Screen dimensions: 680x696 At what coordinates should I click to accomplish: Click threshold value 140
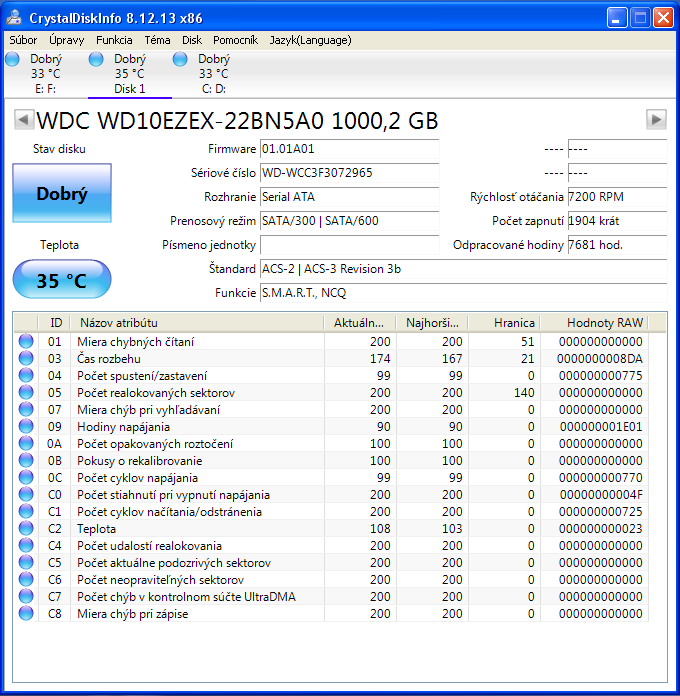524,393
